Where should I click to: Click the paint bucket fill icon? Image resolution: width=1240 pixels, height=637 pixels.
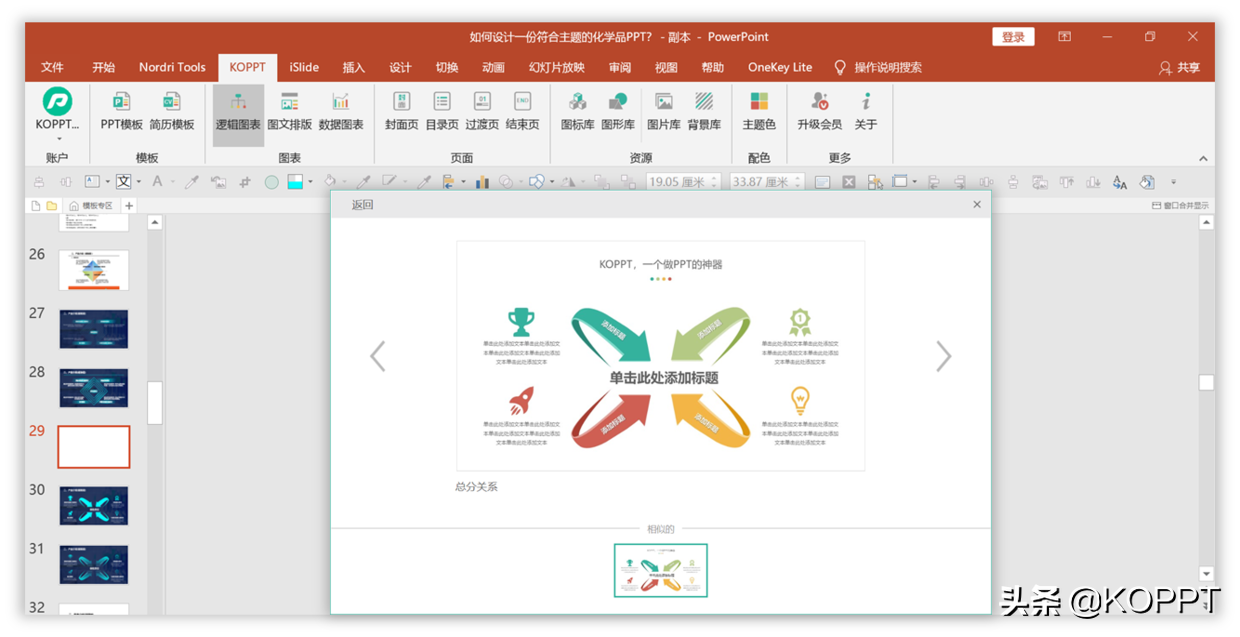pos(329,181)
